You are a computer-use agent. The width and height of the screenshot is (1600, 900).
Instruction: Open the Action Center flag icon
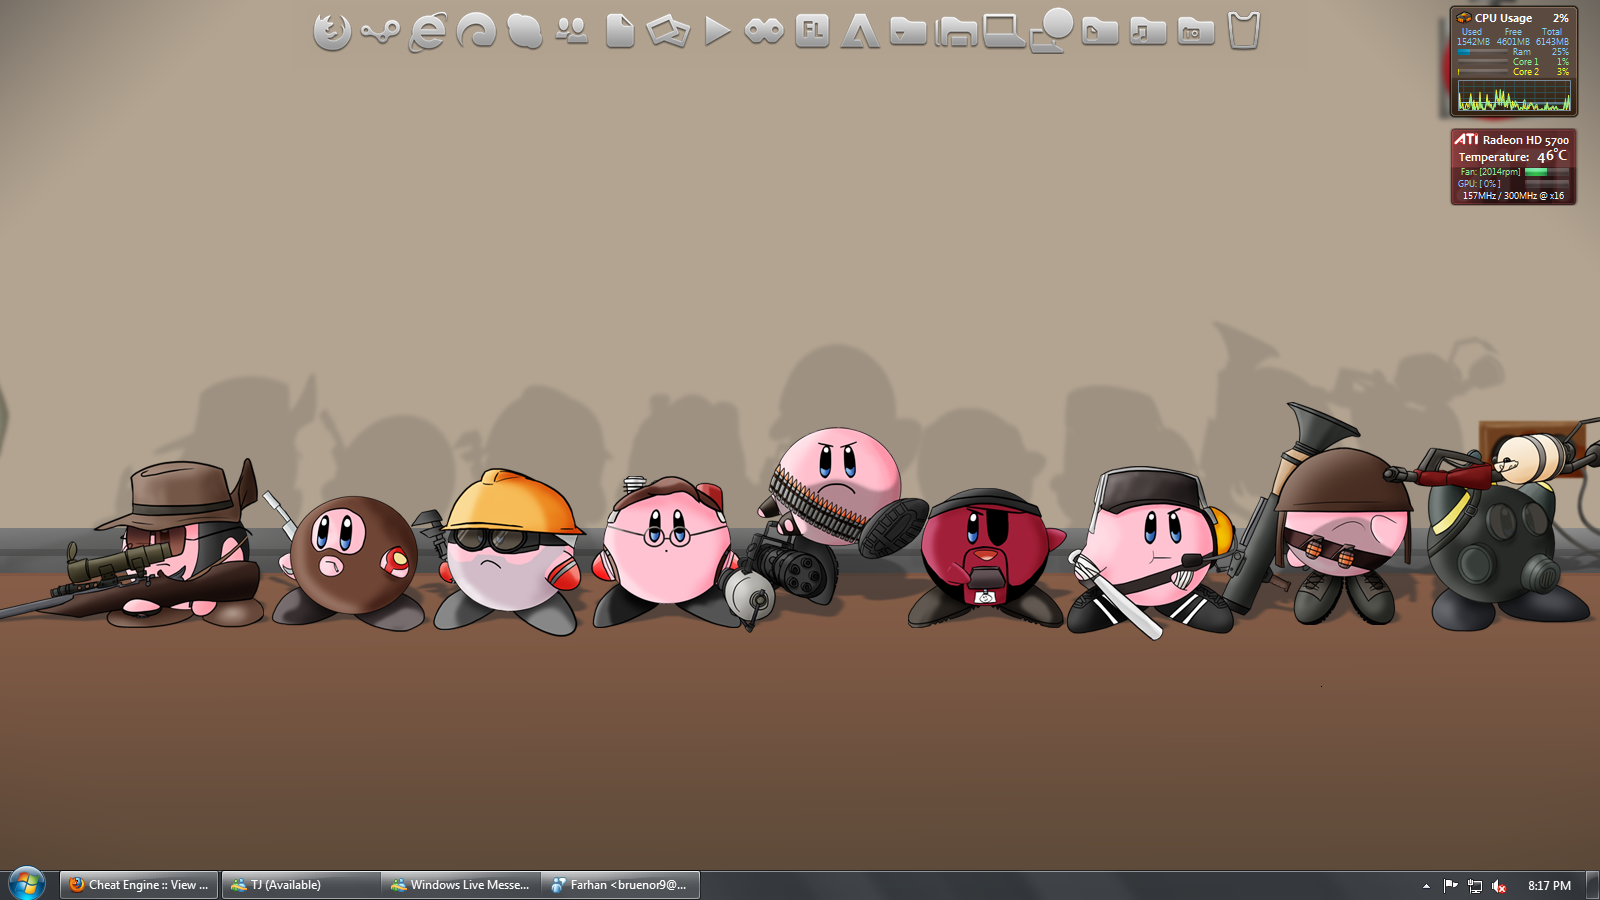pyautogui.click(x=1450, y=886)
